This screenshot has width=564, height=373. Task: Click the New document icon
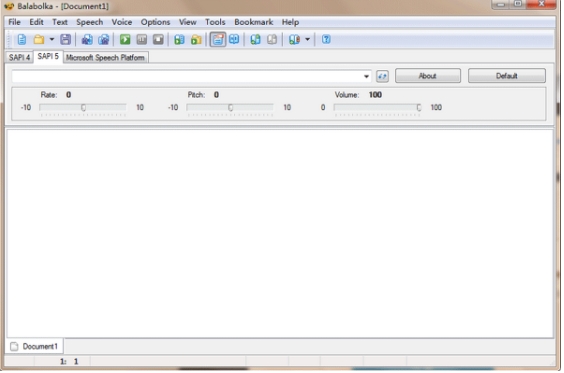click(22, 40)
